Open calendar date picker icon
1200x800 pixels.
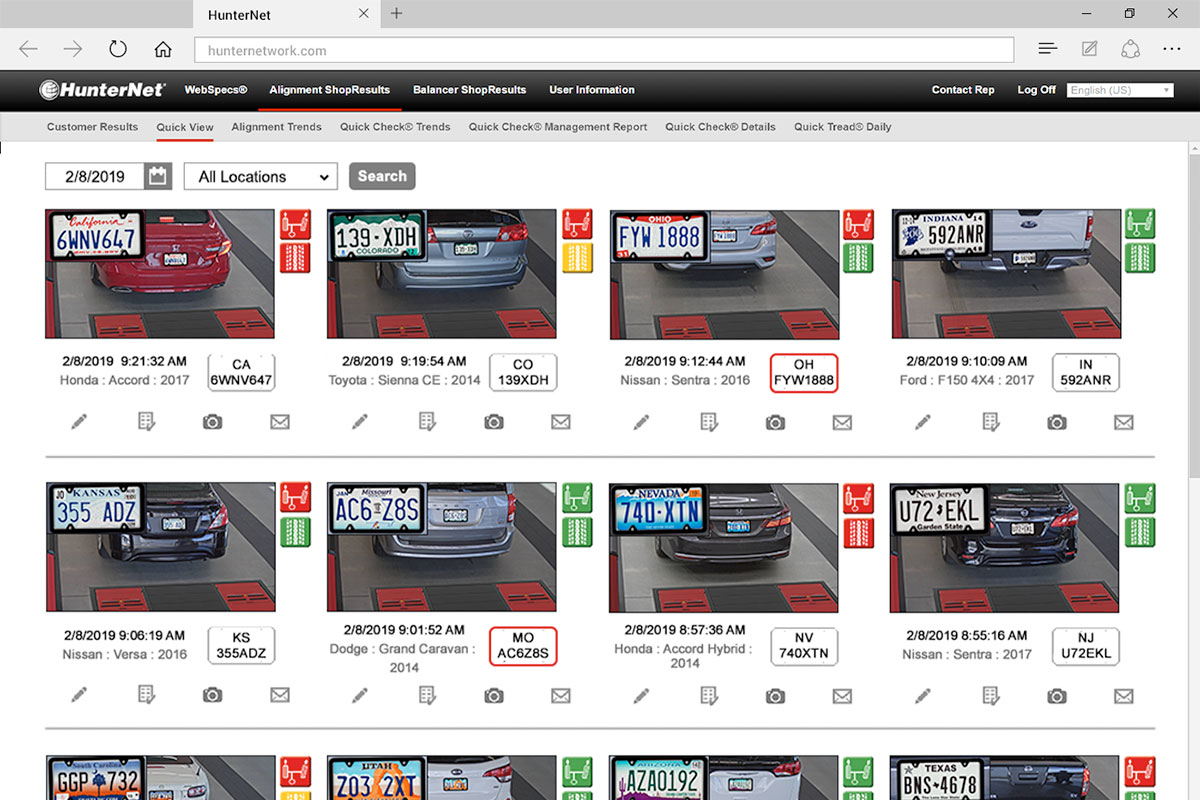pyautogui.click(x=157, y=176)
